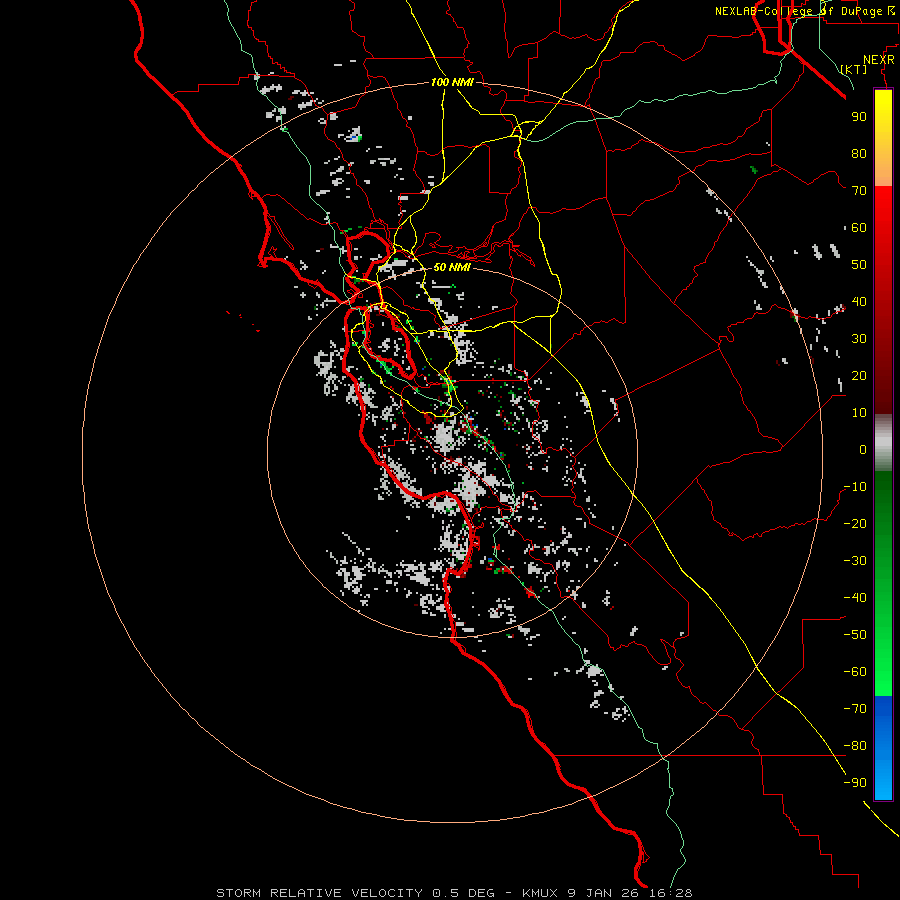Screen dimensions: 900x900
Task: Click the "50 NMI" range ring label
Action: 452,267
